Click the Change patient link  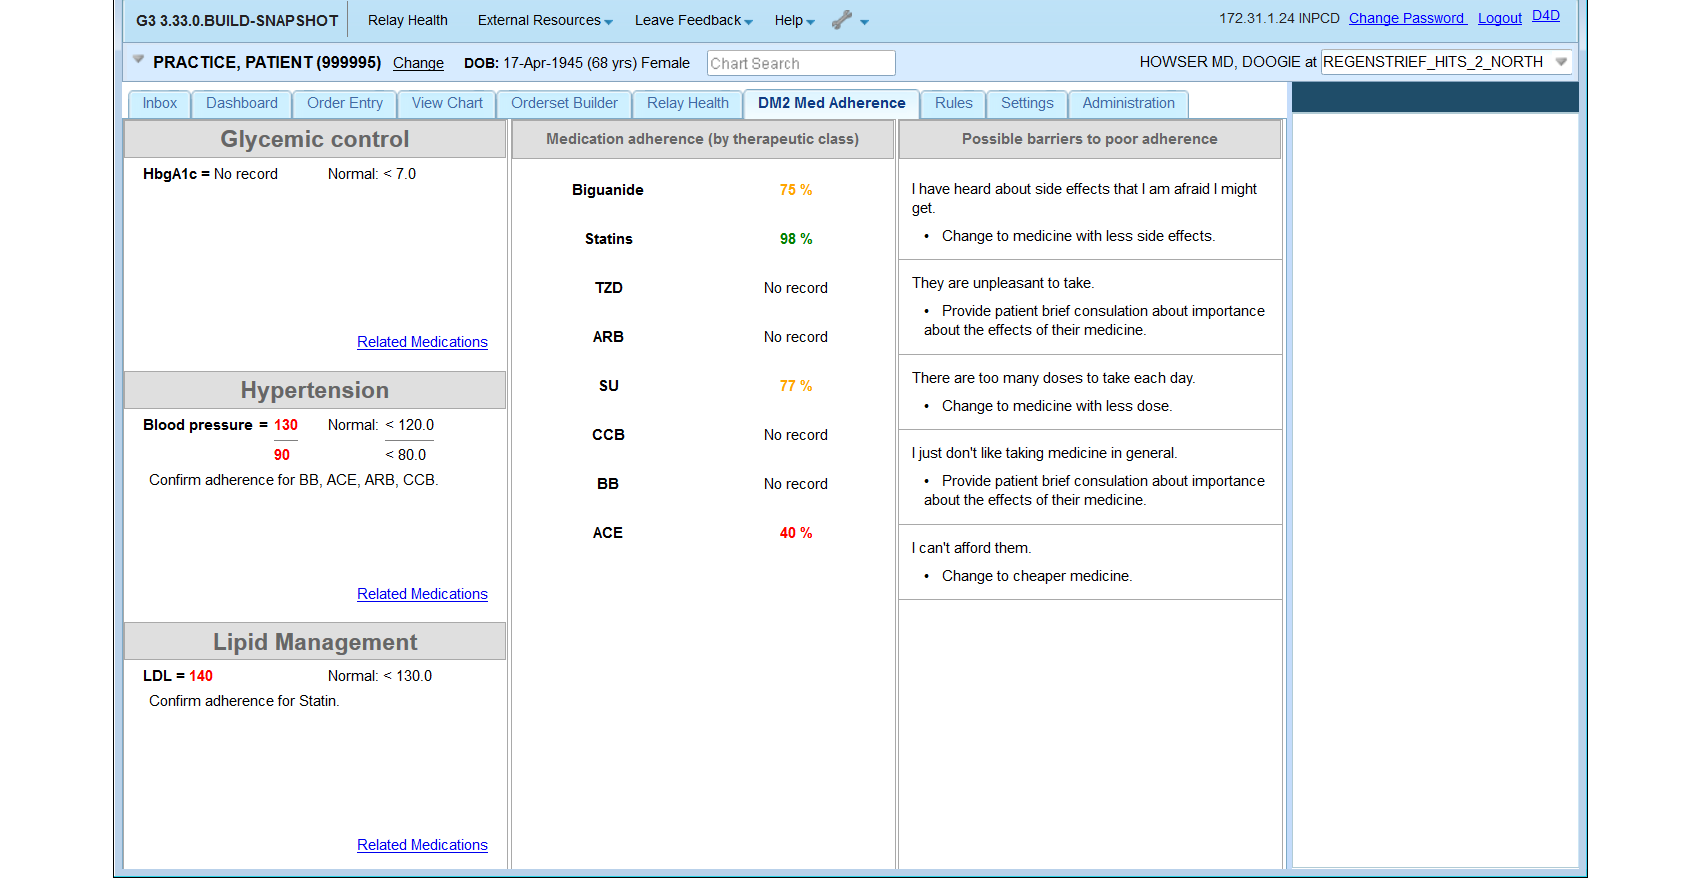(418, 63)
